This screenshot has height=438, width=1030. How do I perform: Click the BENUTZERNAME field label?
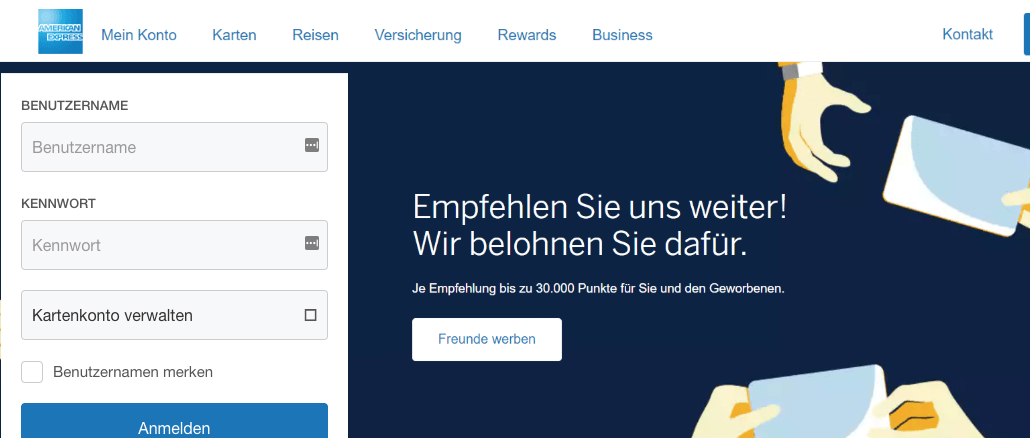74,106
